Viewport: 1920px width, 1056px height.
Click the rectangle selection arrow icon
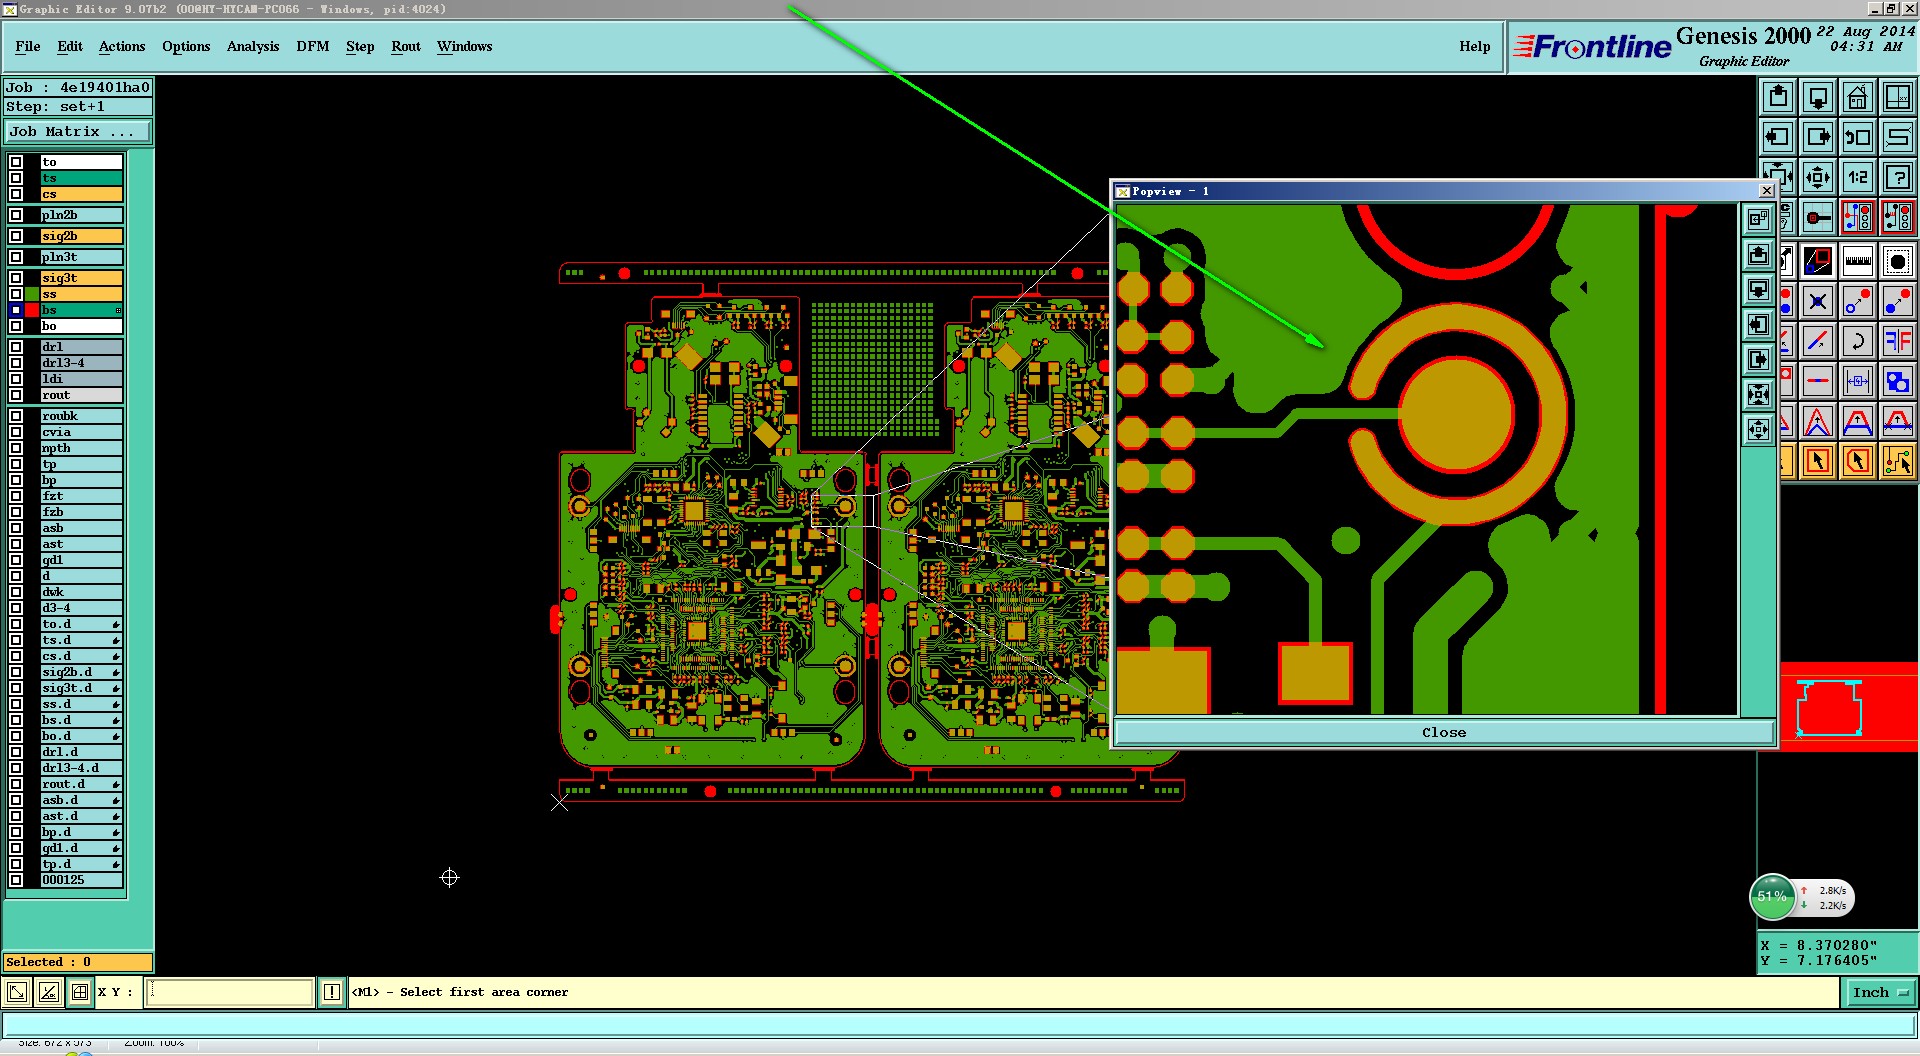tap(1818, 461)
